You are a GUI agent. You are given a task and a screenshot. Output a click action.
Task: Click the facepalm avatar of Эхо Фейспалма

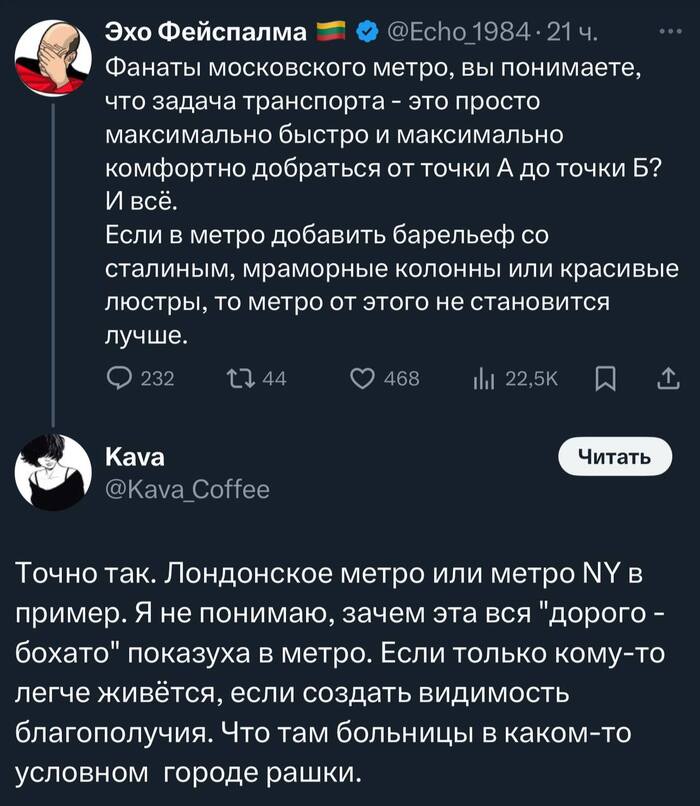point(53,60)
